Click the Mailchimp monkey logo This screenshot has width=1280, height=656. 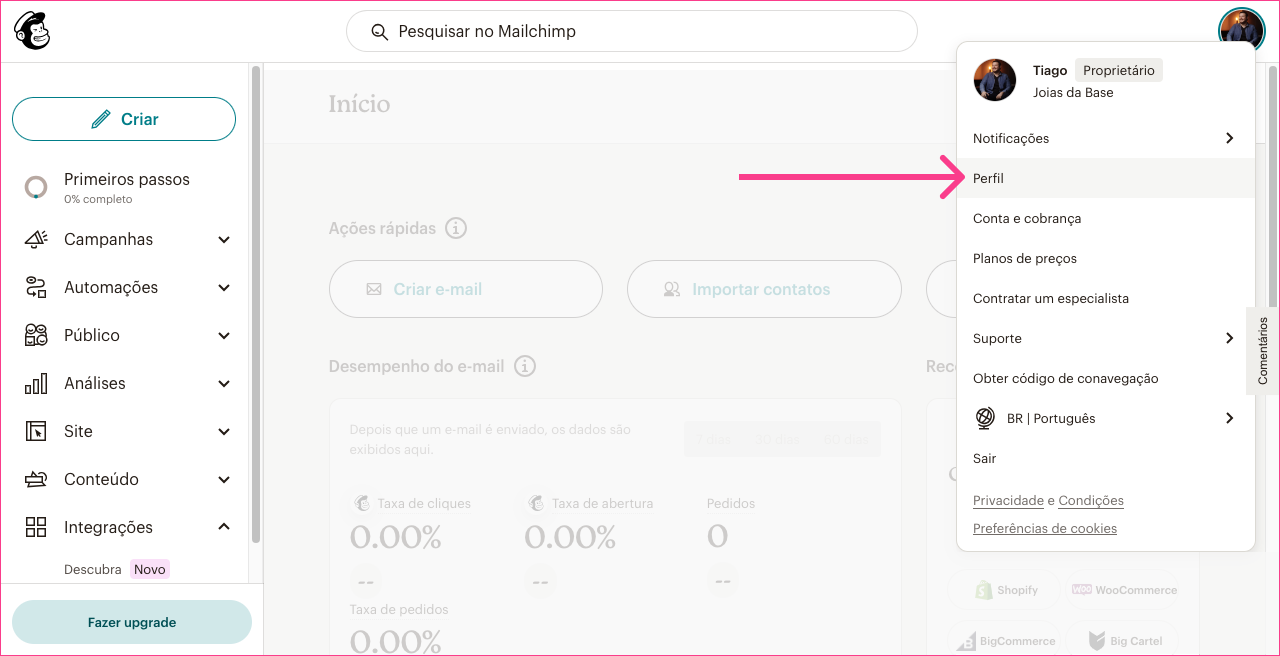click(32, 31)
